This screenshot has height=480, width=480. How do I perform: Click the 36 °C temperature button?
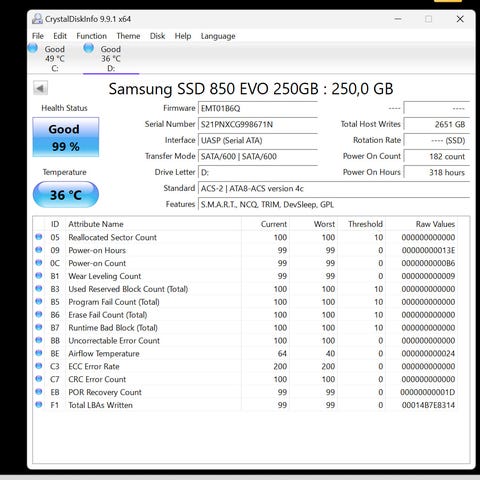pos(66,195)
